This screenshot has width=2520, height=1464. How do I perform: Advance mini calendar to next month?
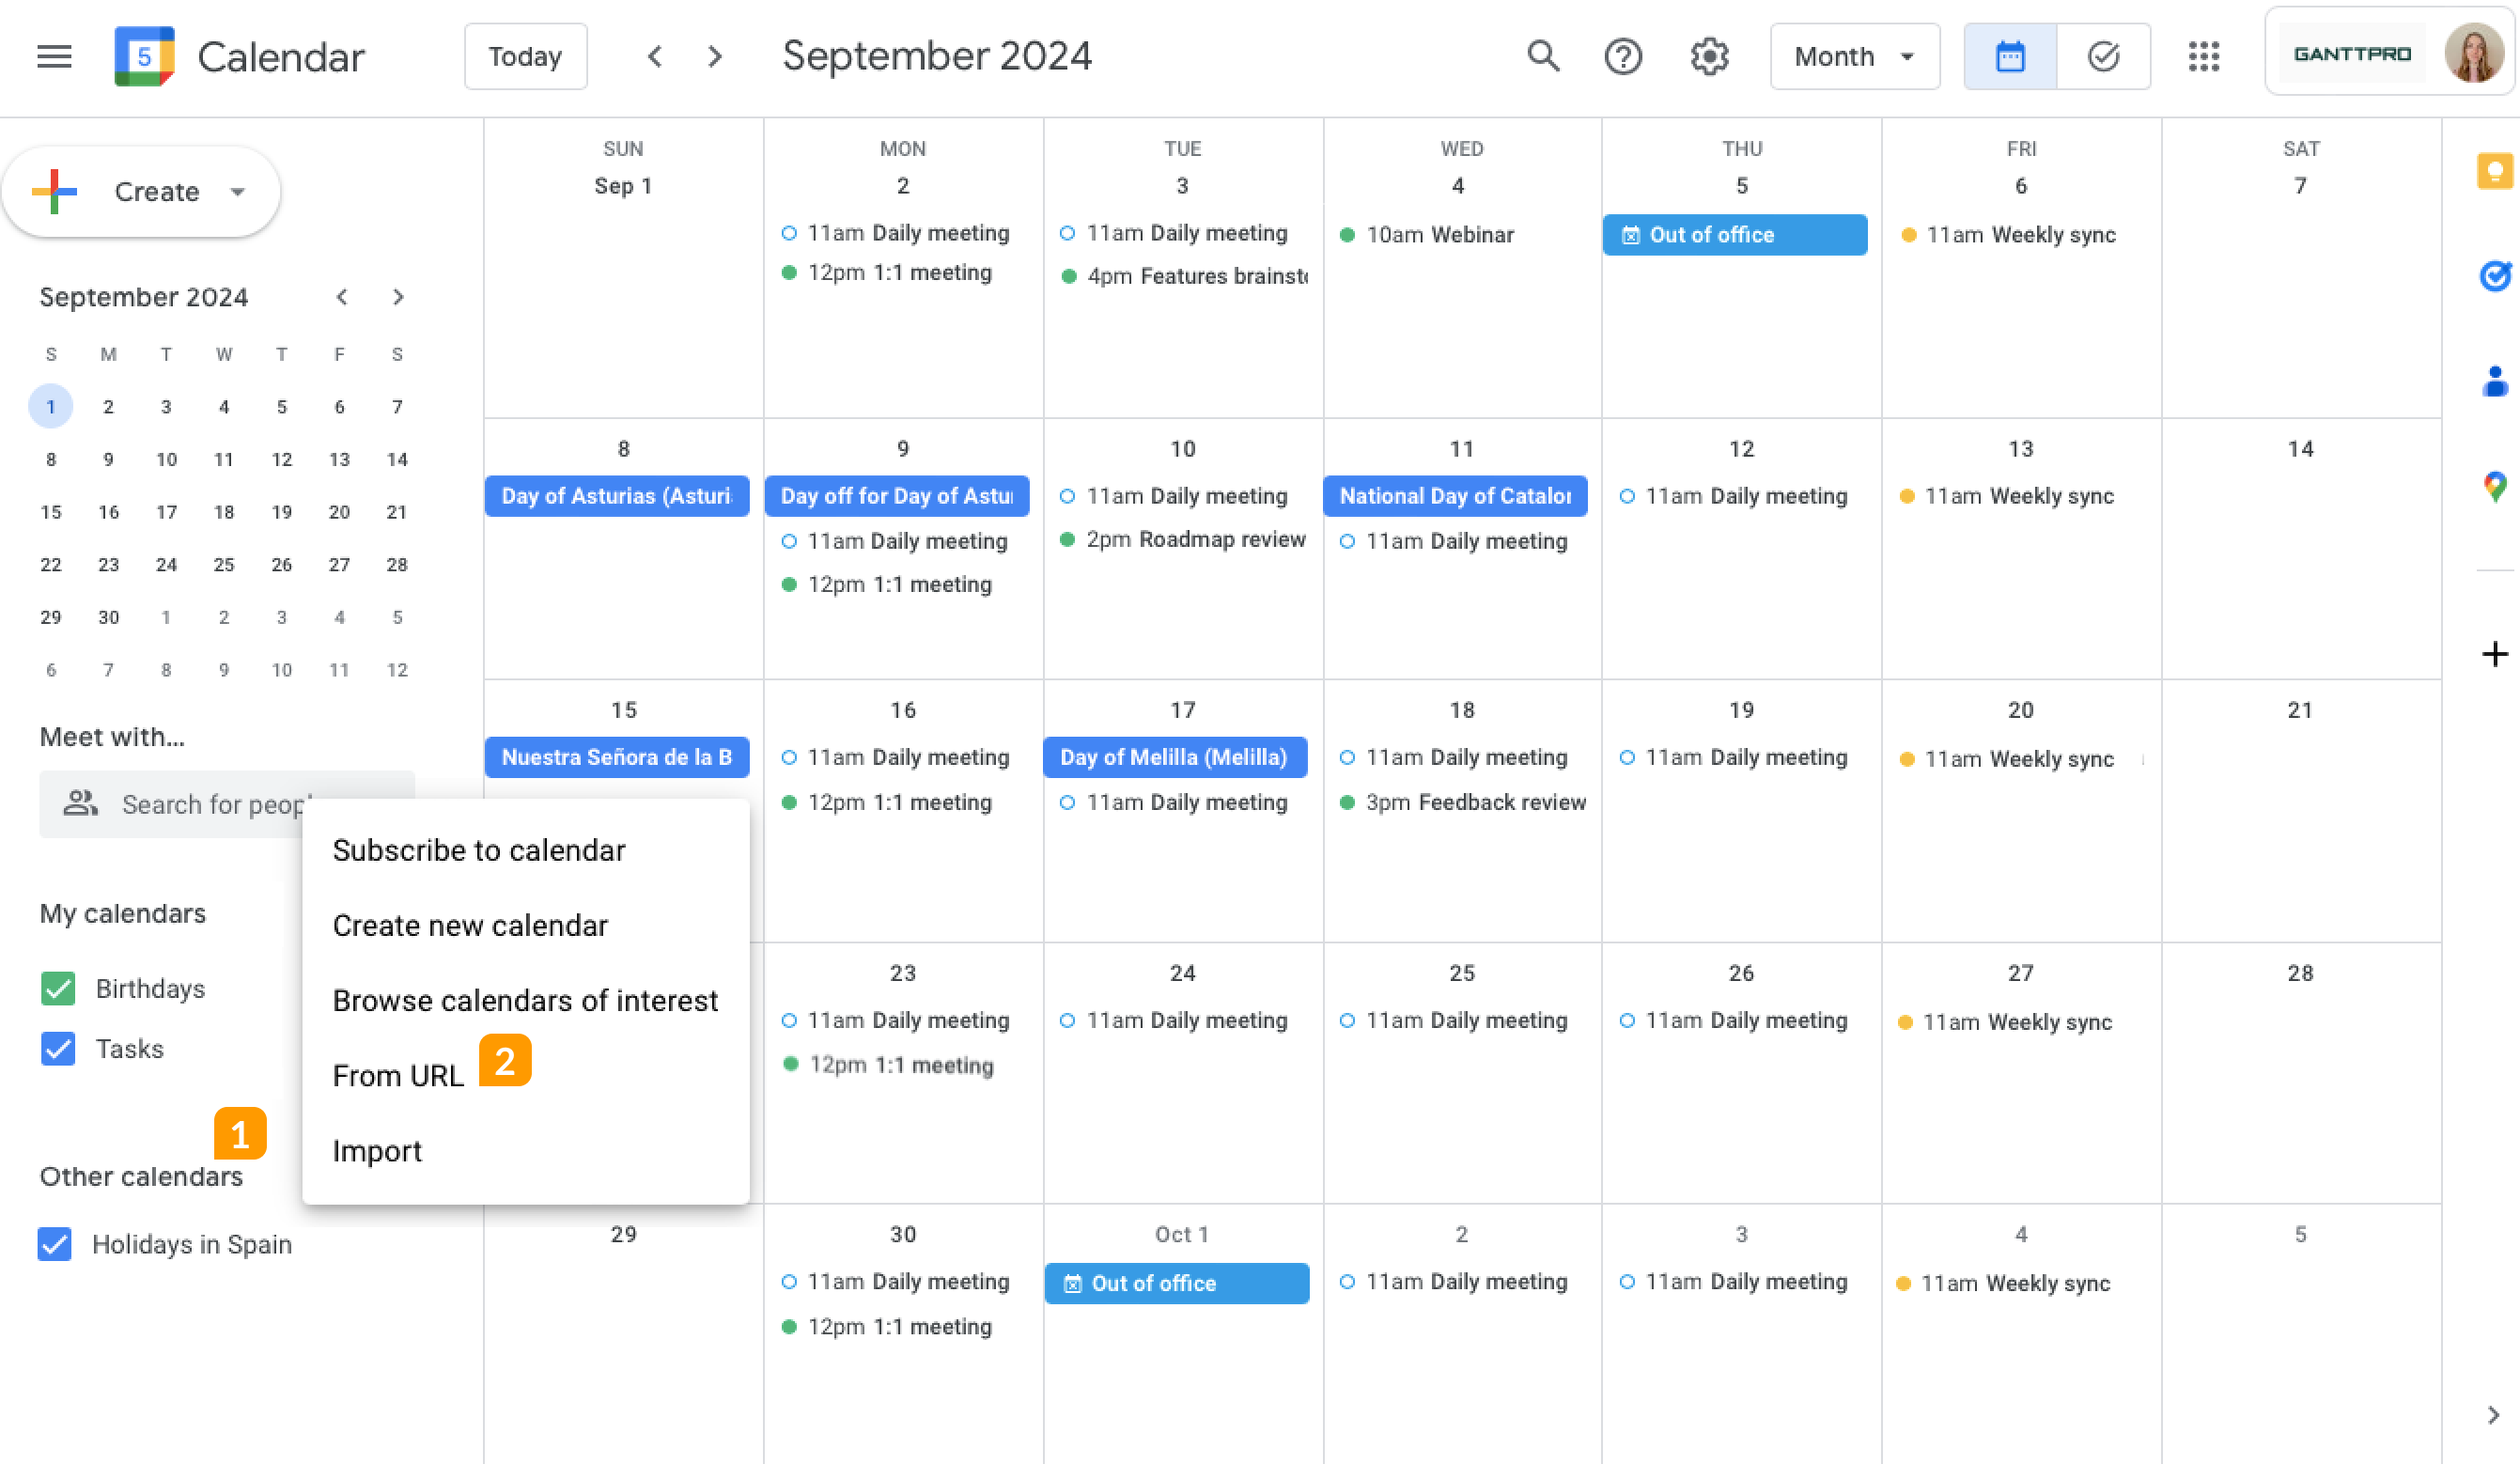point(397,297)
